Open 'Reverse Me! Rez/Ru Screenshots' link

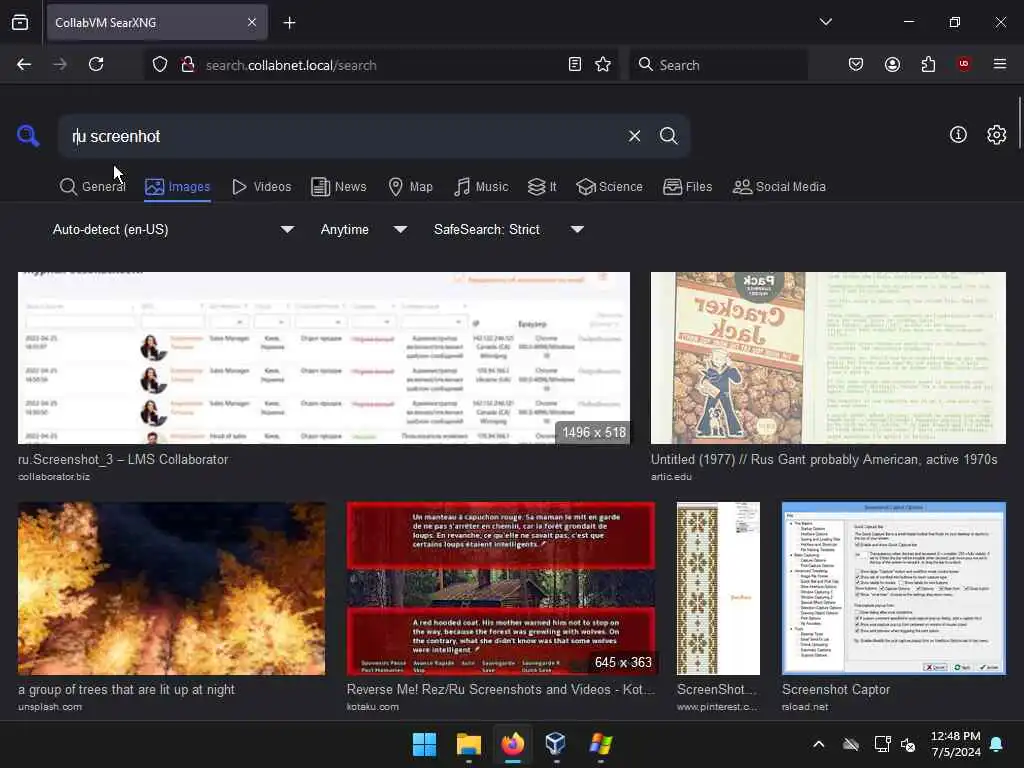point(501,690)
